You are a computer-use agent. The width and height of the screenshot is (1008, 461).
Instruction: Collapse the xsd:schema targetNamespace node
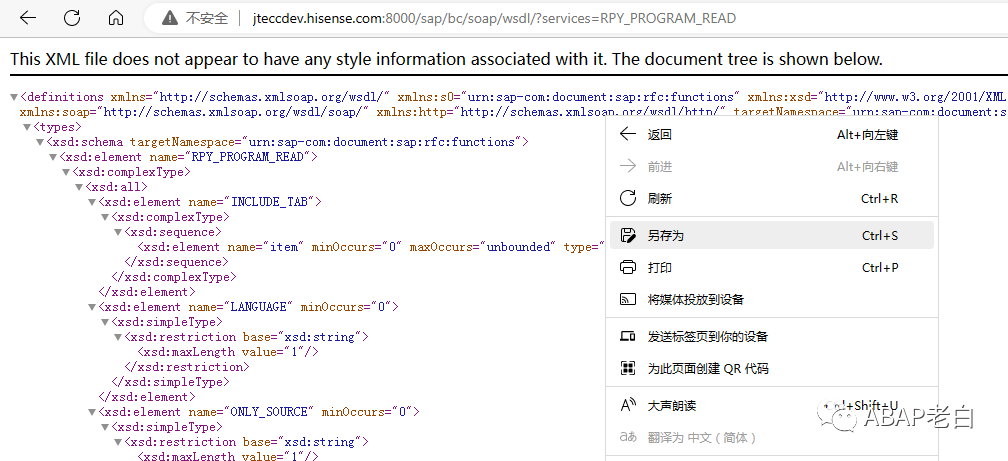pyautogui.click(x=40, y=142)
